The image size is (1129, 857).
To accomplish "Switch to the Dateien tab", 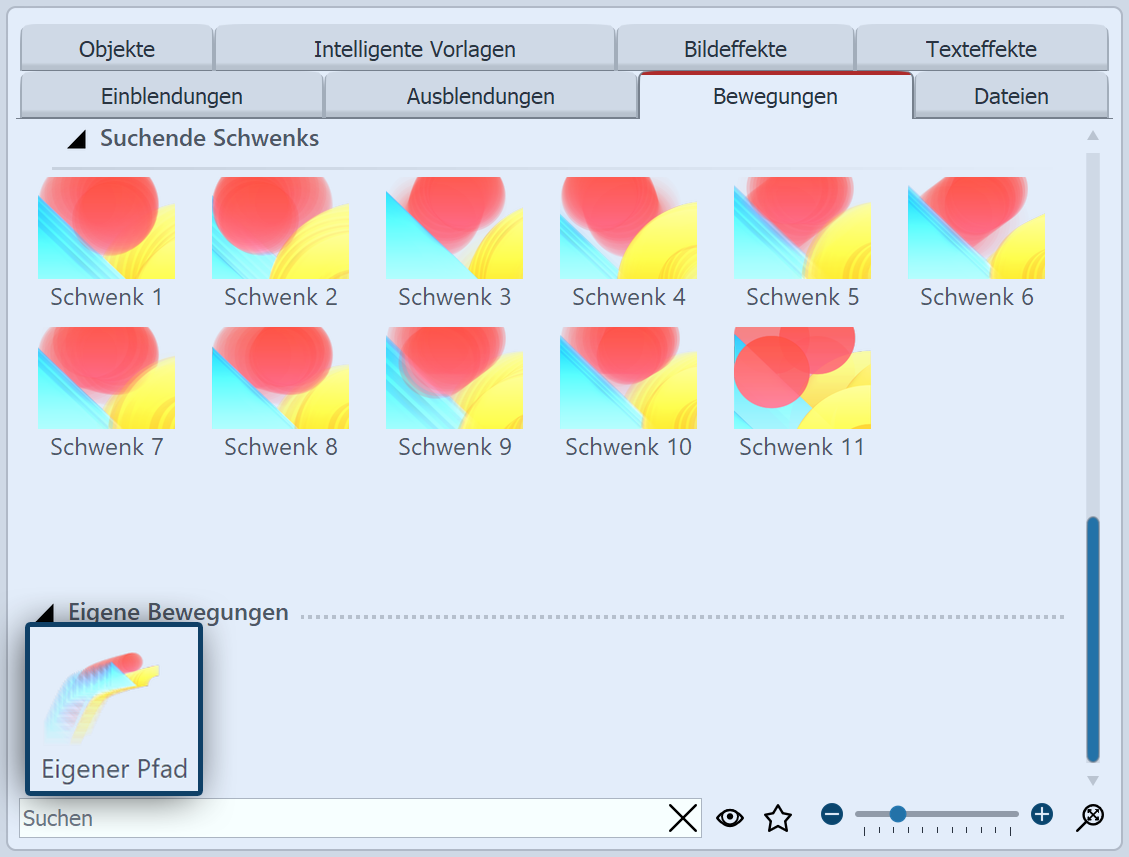I will tap(1011, 96).
